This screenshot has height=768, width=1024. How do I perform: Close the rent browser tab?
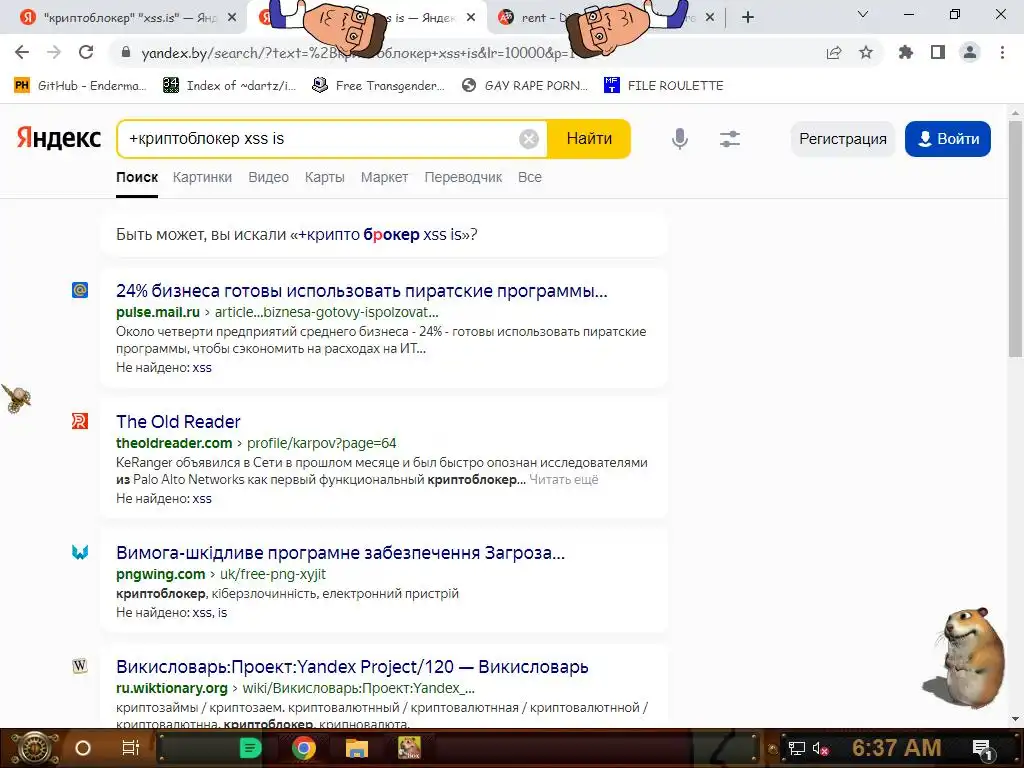pyautogui.click(x=710, y=18)
